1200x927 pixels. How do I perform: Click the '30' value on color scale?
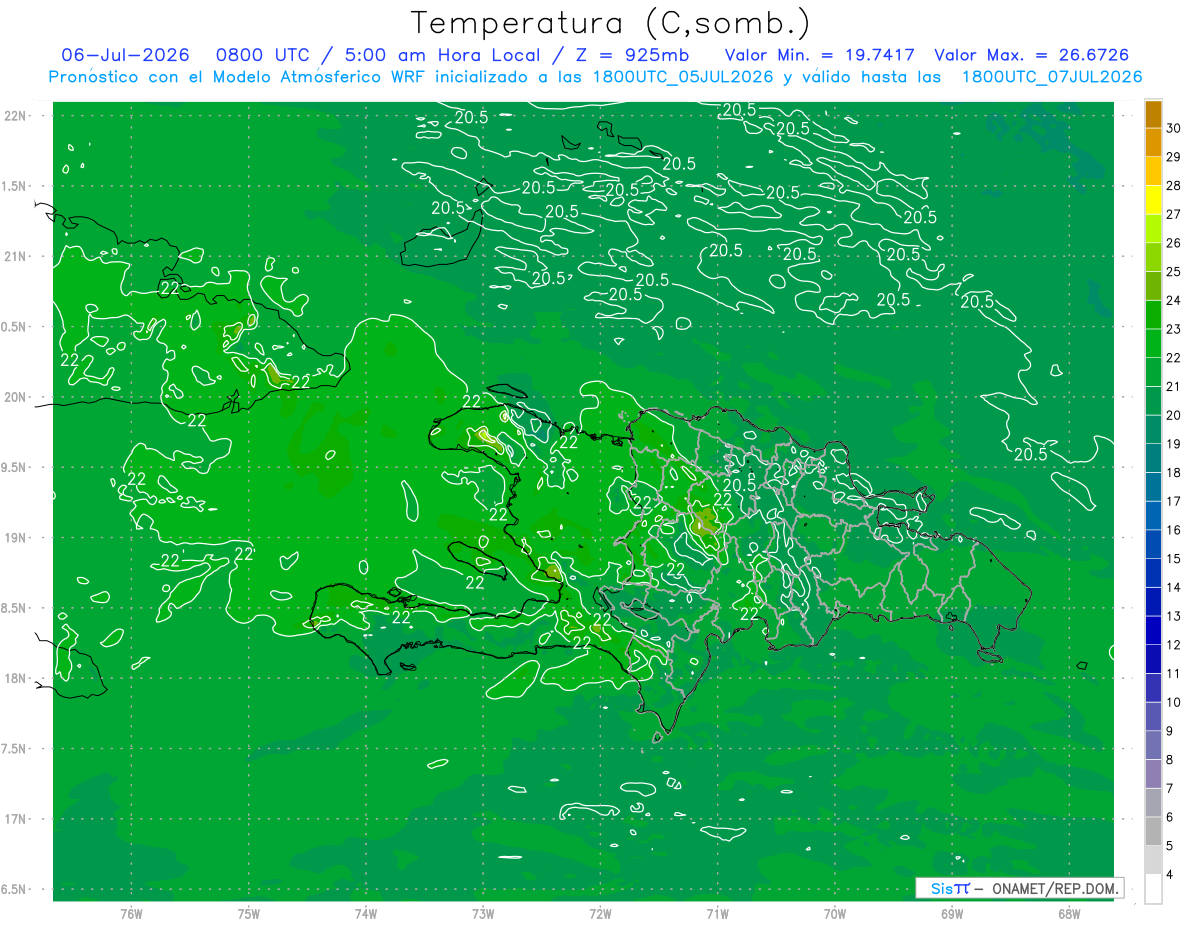(x=1174, y=128)
